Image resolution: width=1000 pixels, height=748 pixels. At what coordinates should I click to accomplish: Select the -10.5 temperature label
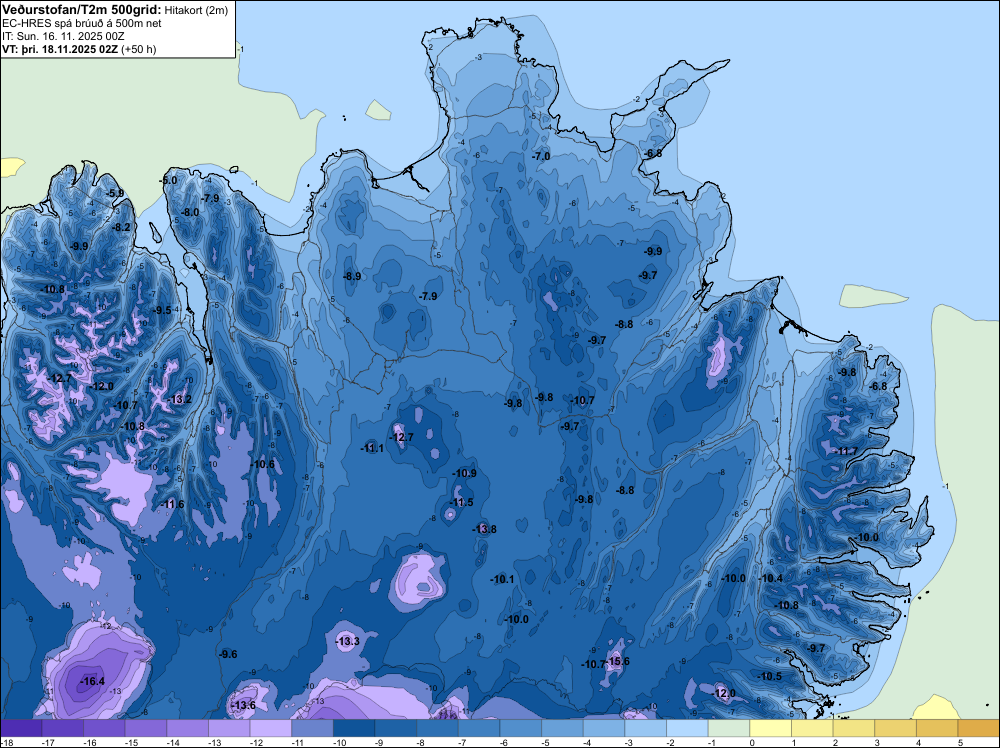click(770, 677)
